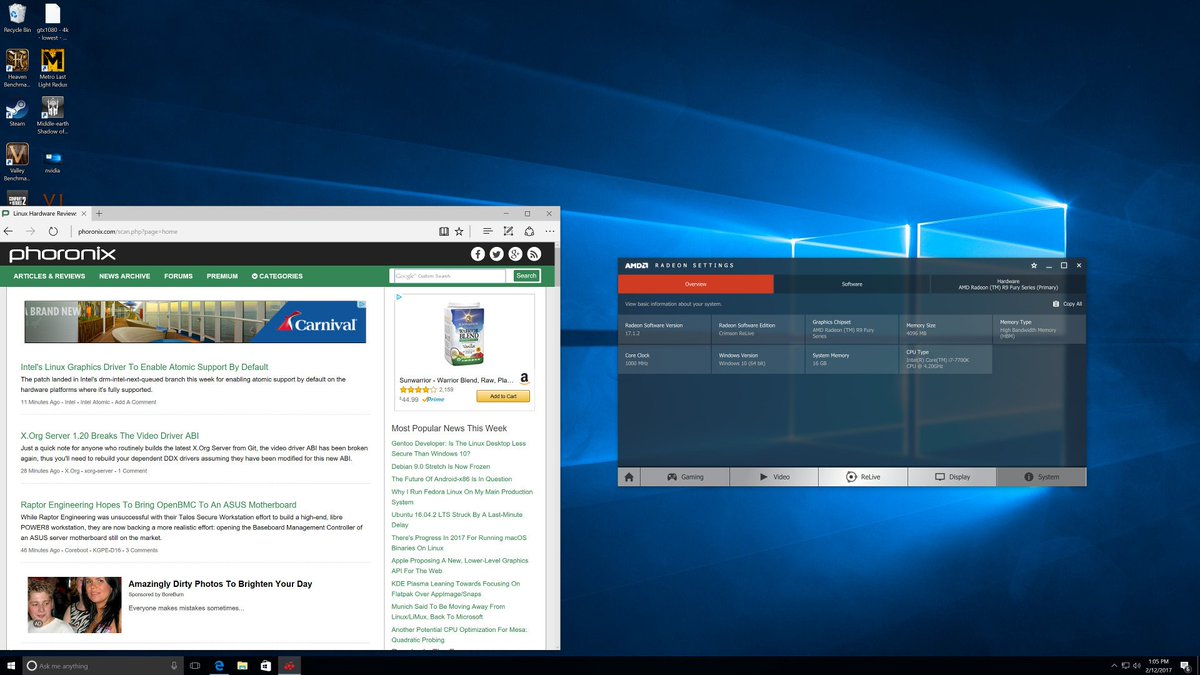The height and width of the screenshot is (675, 1200).
Task: Open the ReLive section in Radeon Settings
Action: click(x=862, y=477)
